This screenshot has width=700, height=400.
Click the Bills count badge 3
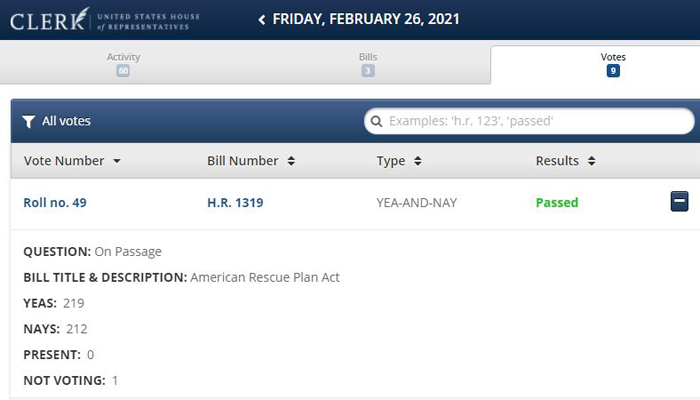coord(368,71)
